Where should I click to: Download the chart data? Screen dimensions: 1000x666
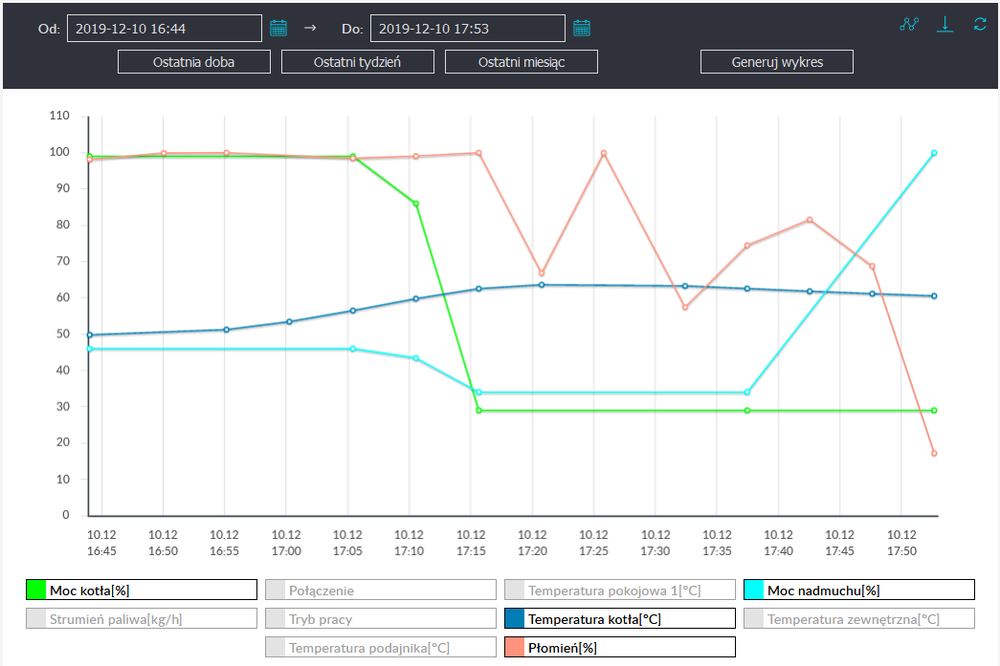(x=945, y=25)
